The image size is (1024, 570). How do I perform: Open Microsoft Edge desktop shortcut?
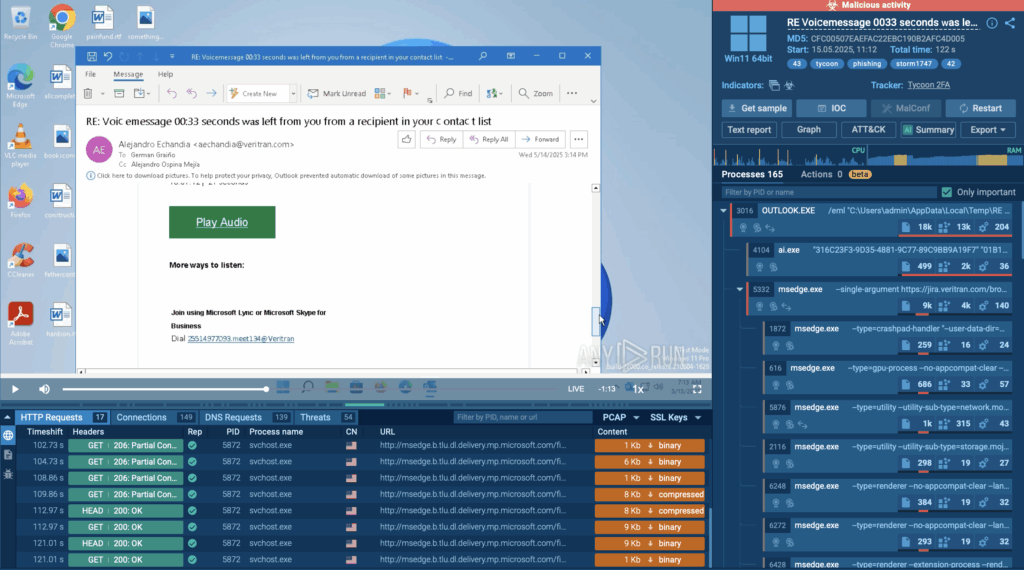[x=20, y=86]
